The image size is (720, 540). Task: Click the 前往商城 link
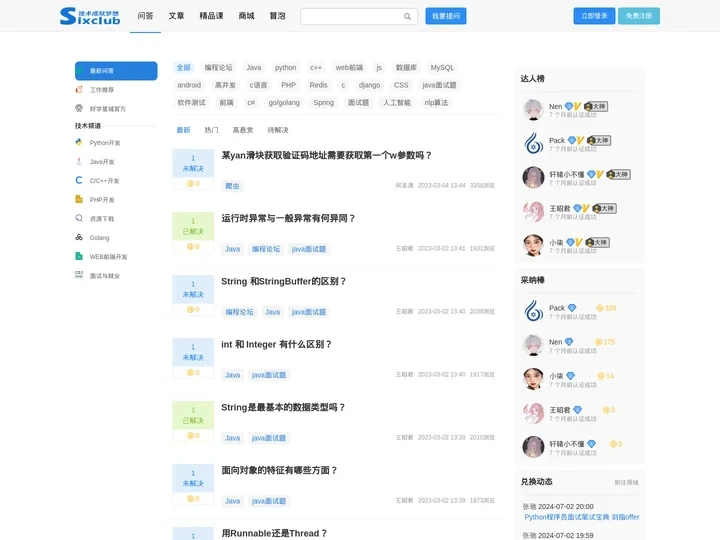tap(626, 482)
